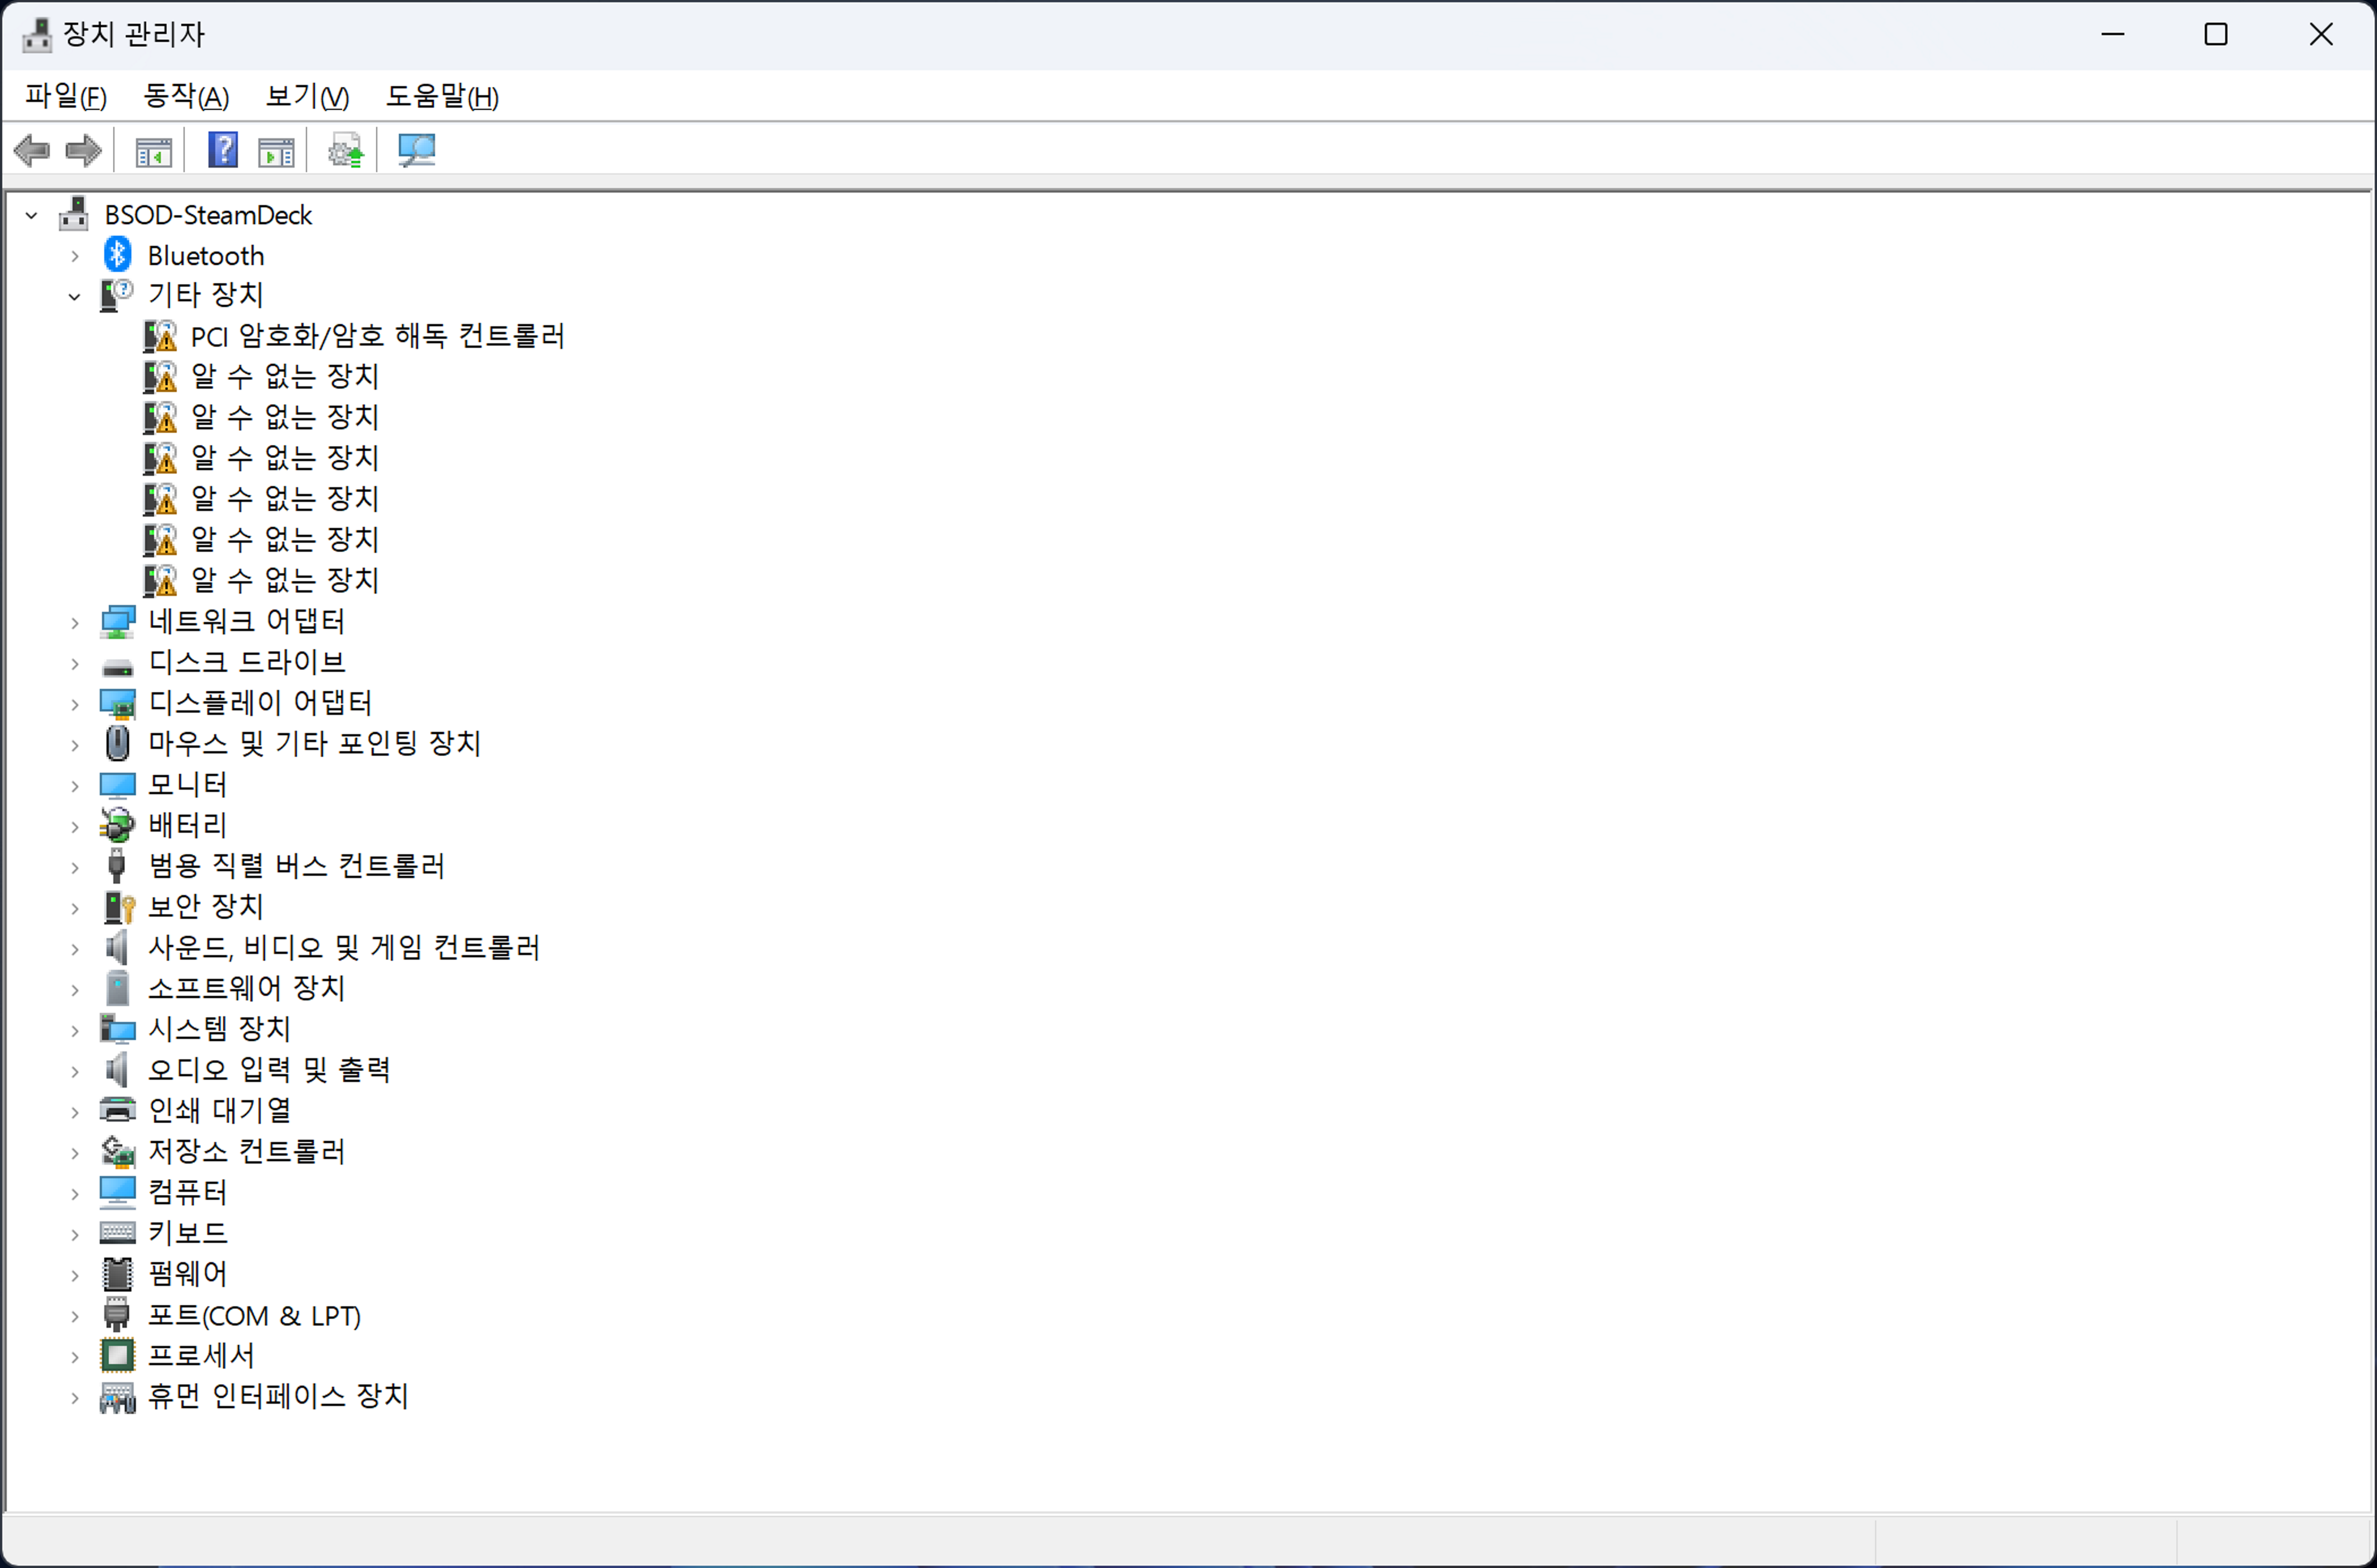Open the 파일(F) menu
The image size is (2377, 1568).
coord(66,97)
